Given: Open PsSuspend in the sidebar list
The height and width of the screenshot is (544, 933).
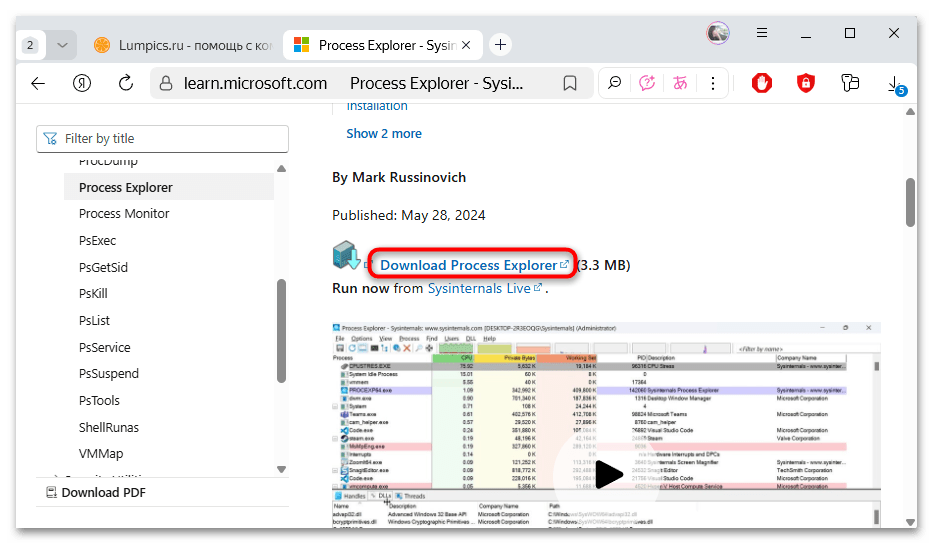Looking at the screenshot, I should click(109, 374).
